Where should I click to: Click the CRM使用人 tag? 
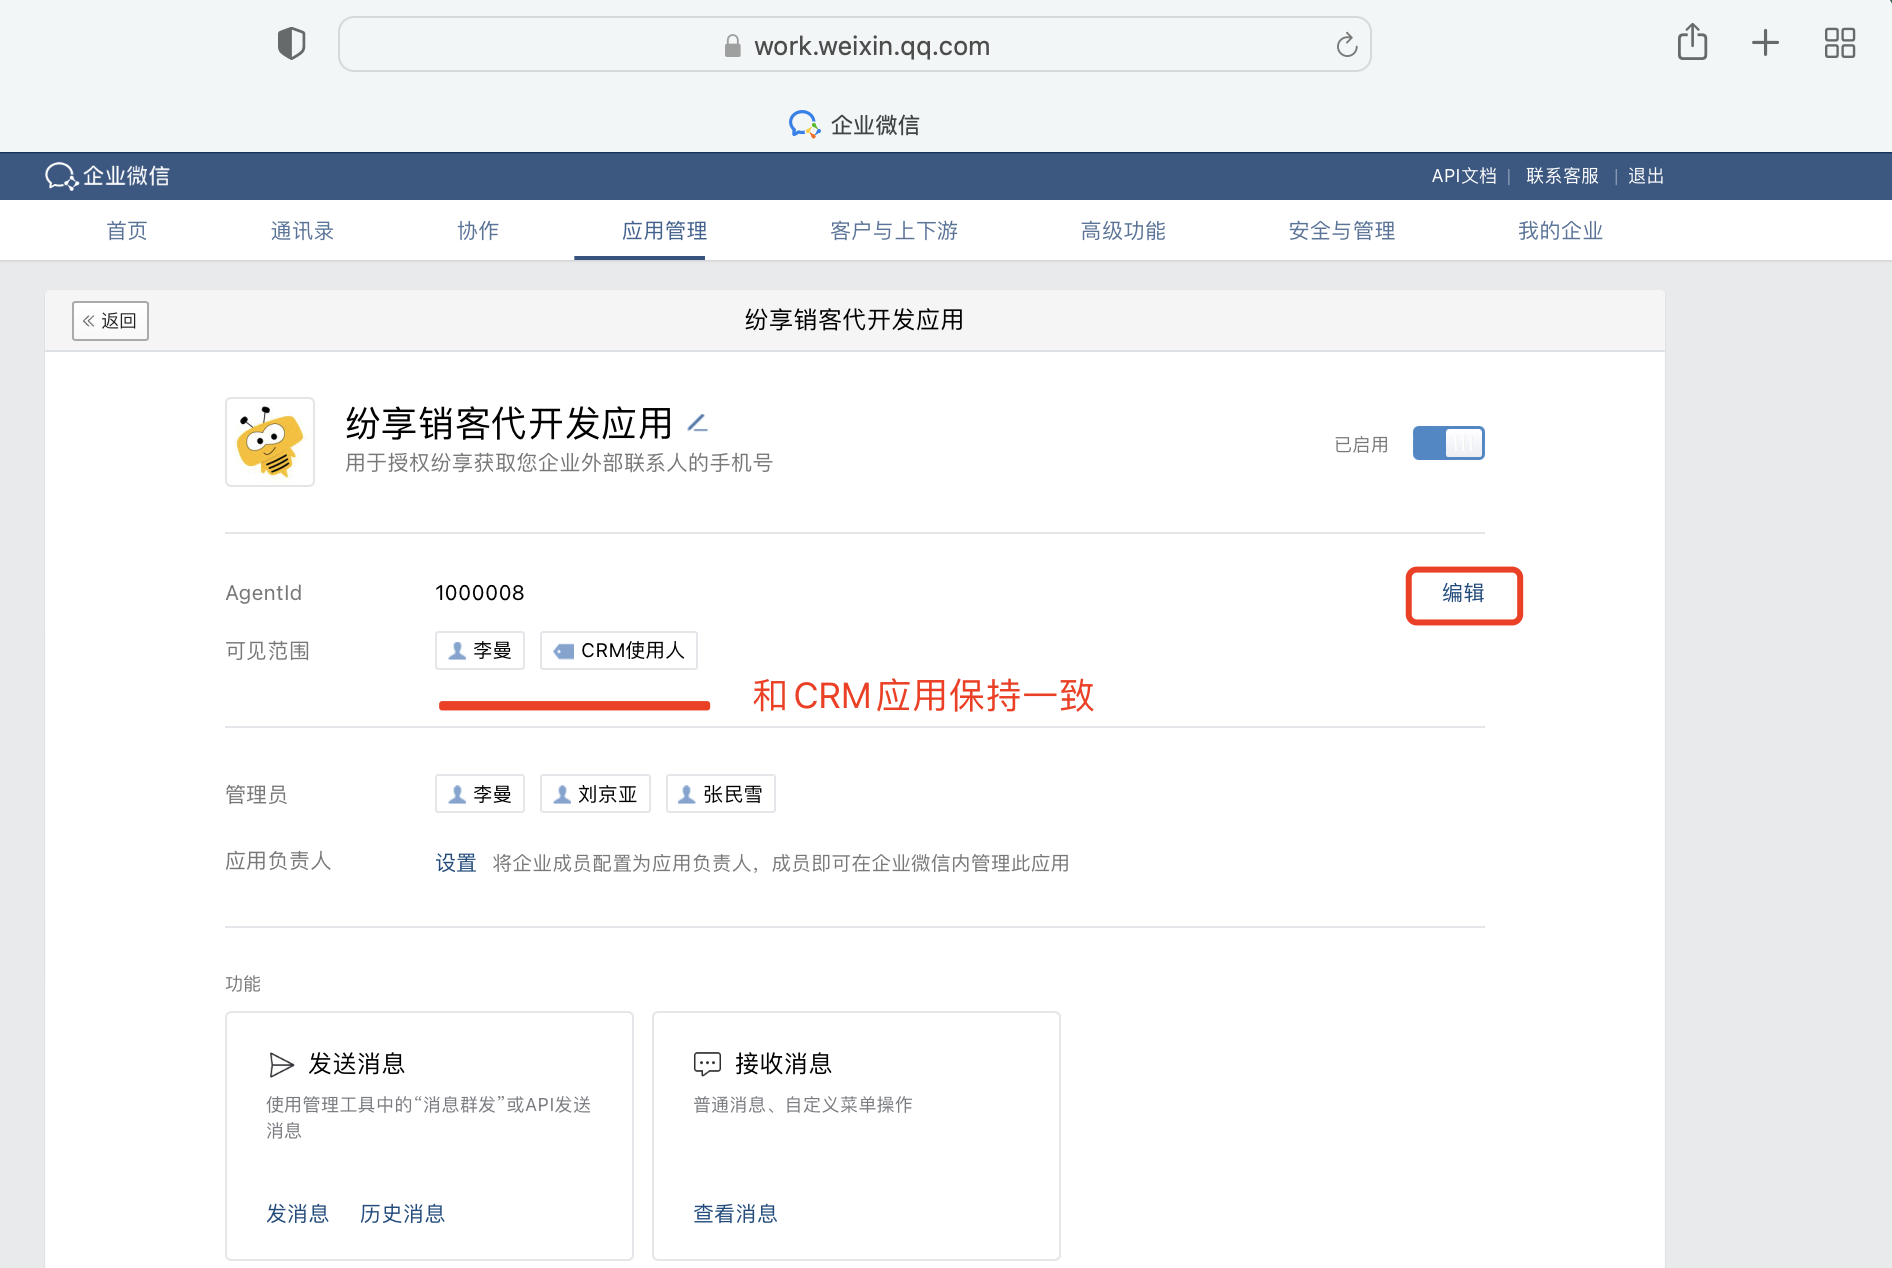(x=619, y=651)
